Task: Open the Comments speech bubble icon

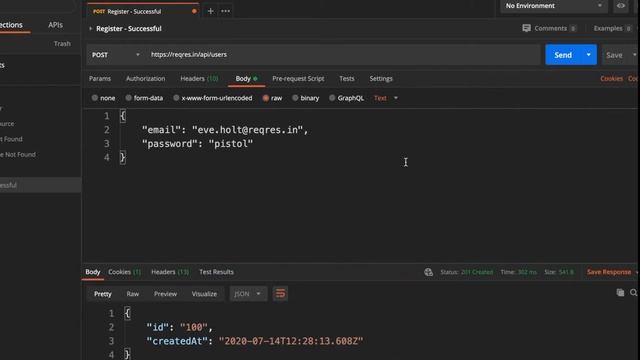Action: tap(526, 28)
